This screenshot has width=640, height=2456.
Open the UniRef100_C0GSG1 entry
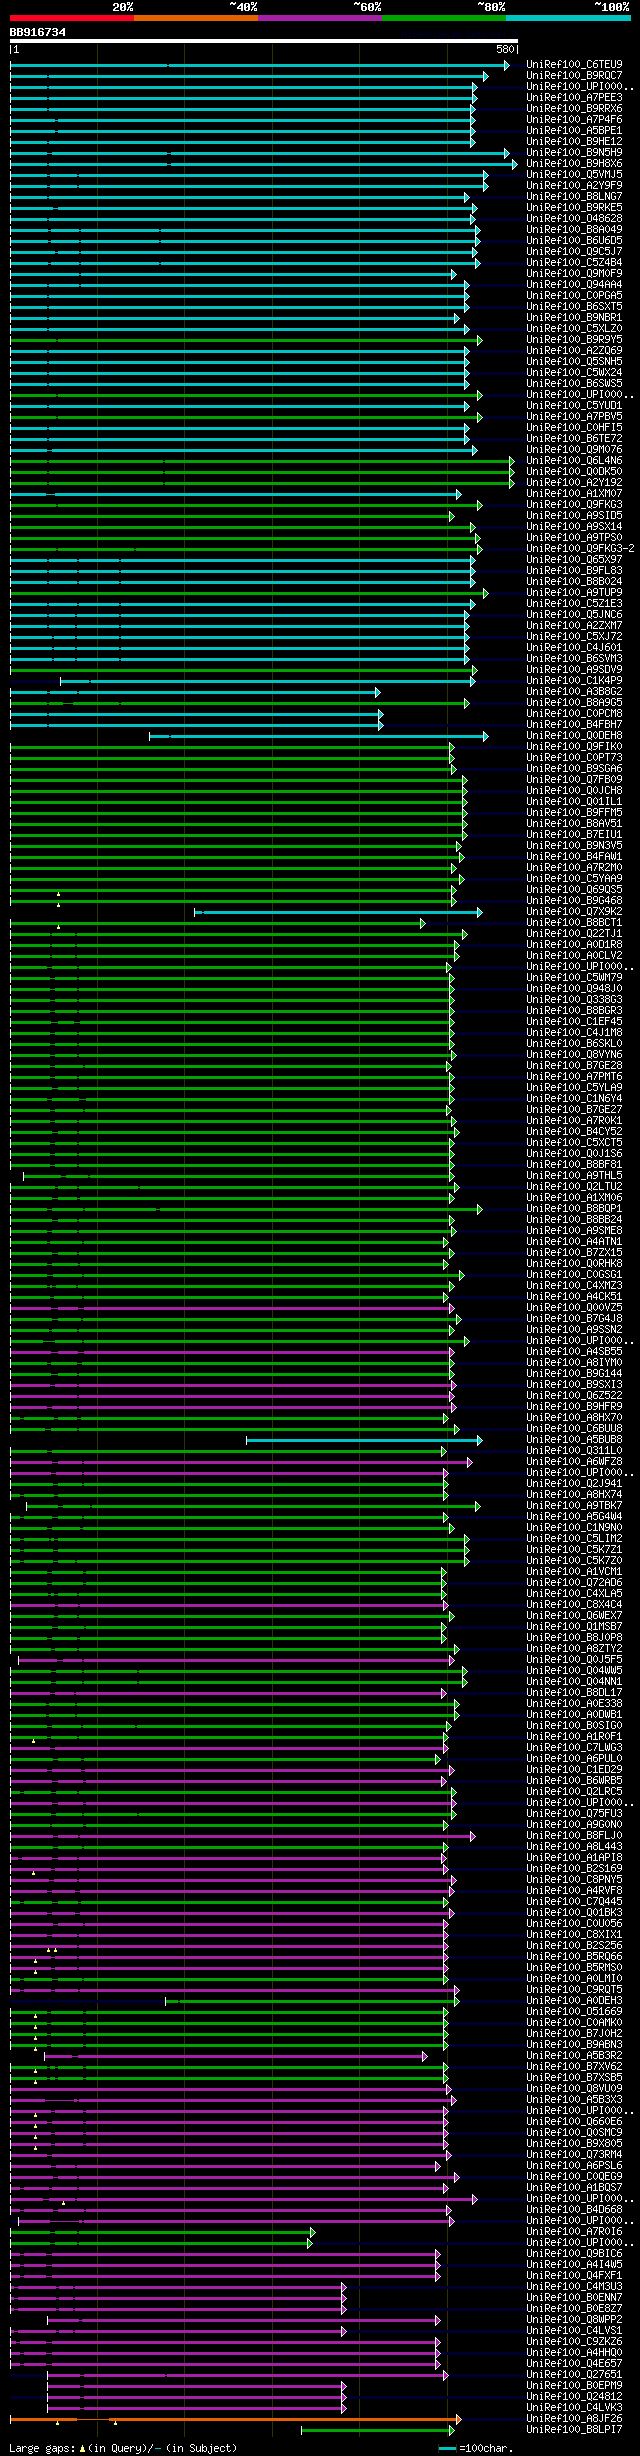tap(574, 1274)
